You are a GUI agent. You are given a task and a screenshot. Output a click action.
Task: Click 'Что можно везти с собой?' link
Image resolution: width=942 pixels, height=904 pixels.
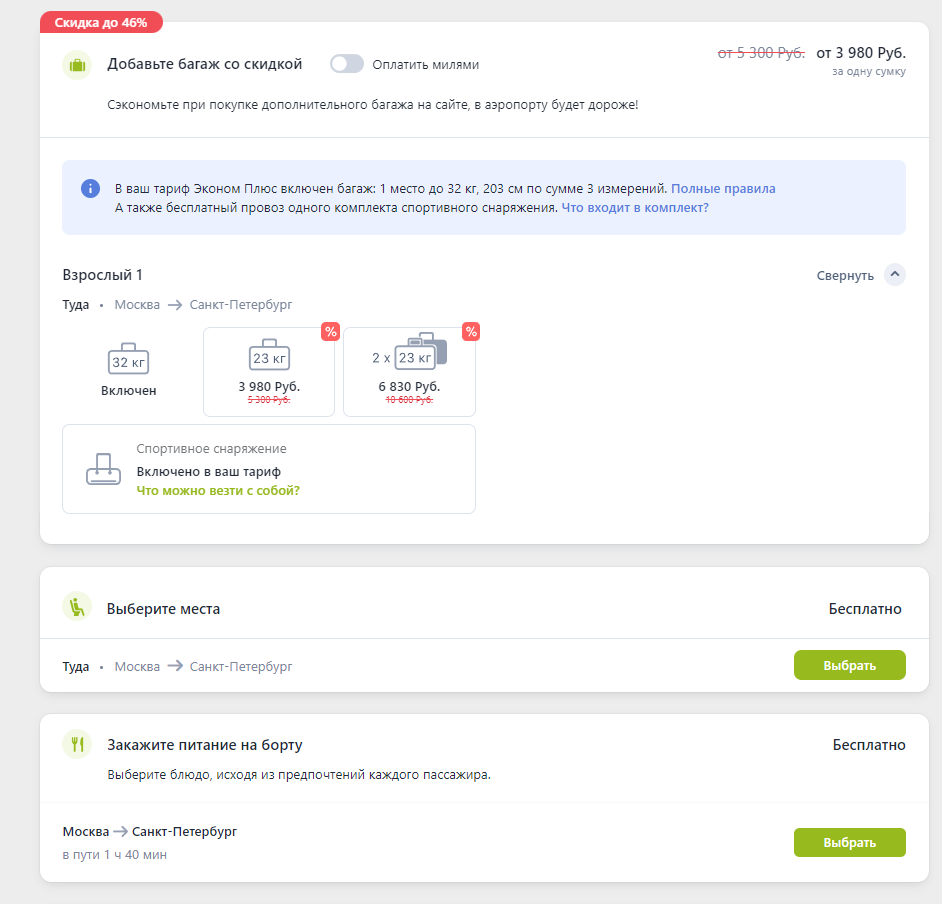(218, 491)
